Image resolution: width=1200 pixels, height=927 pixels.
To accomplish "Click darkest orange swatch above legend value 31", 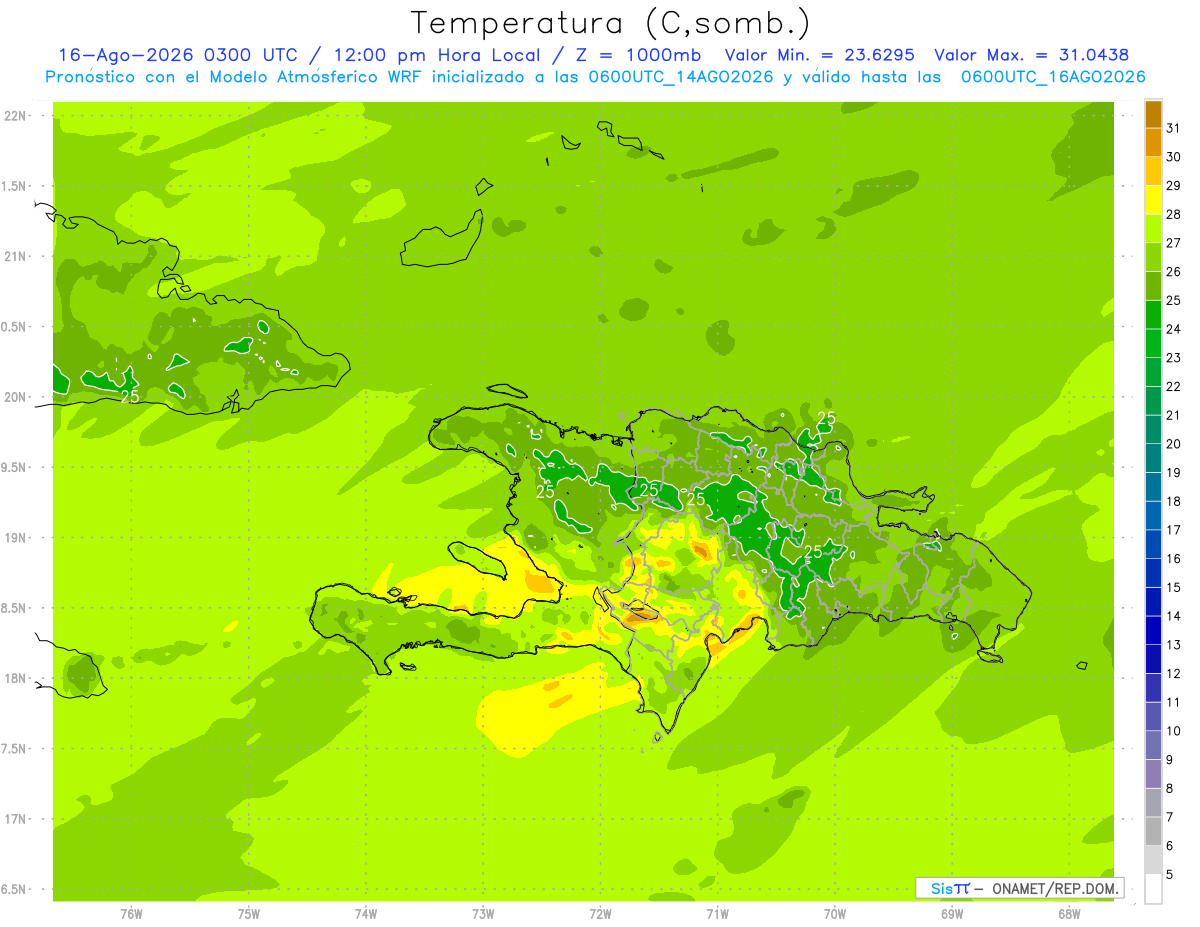I will point(1153,114).
